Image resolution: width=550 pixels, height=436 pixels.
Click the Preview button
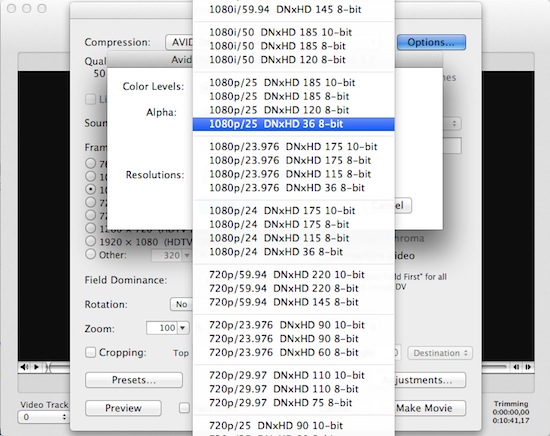123,408
